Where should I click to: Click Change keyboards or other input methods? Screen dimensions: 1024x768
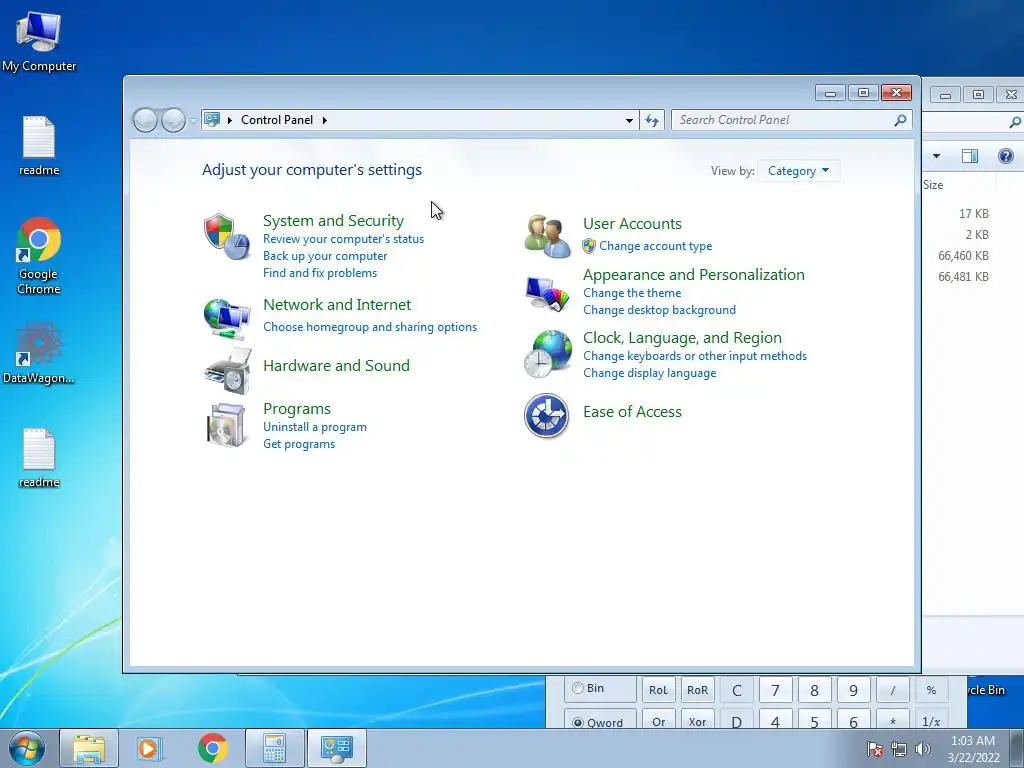pos(695,356)
